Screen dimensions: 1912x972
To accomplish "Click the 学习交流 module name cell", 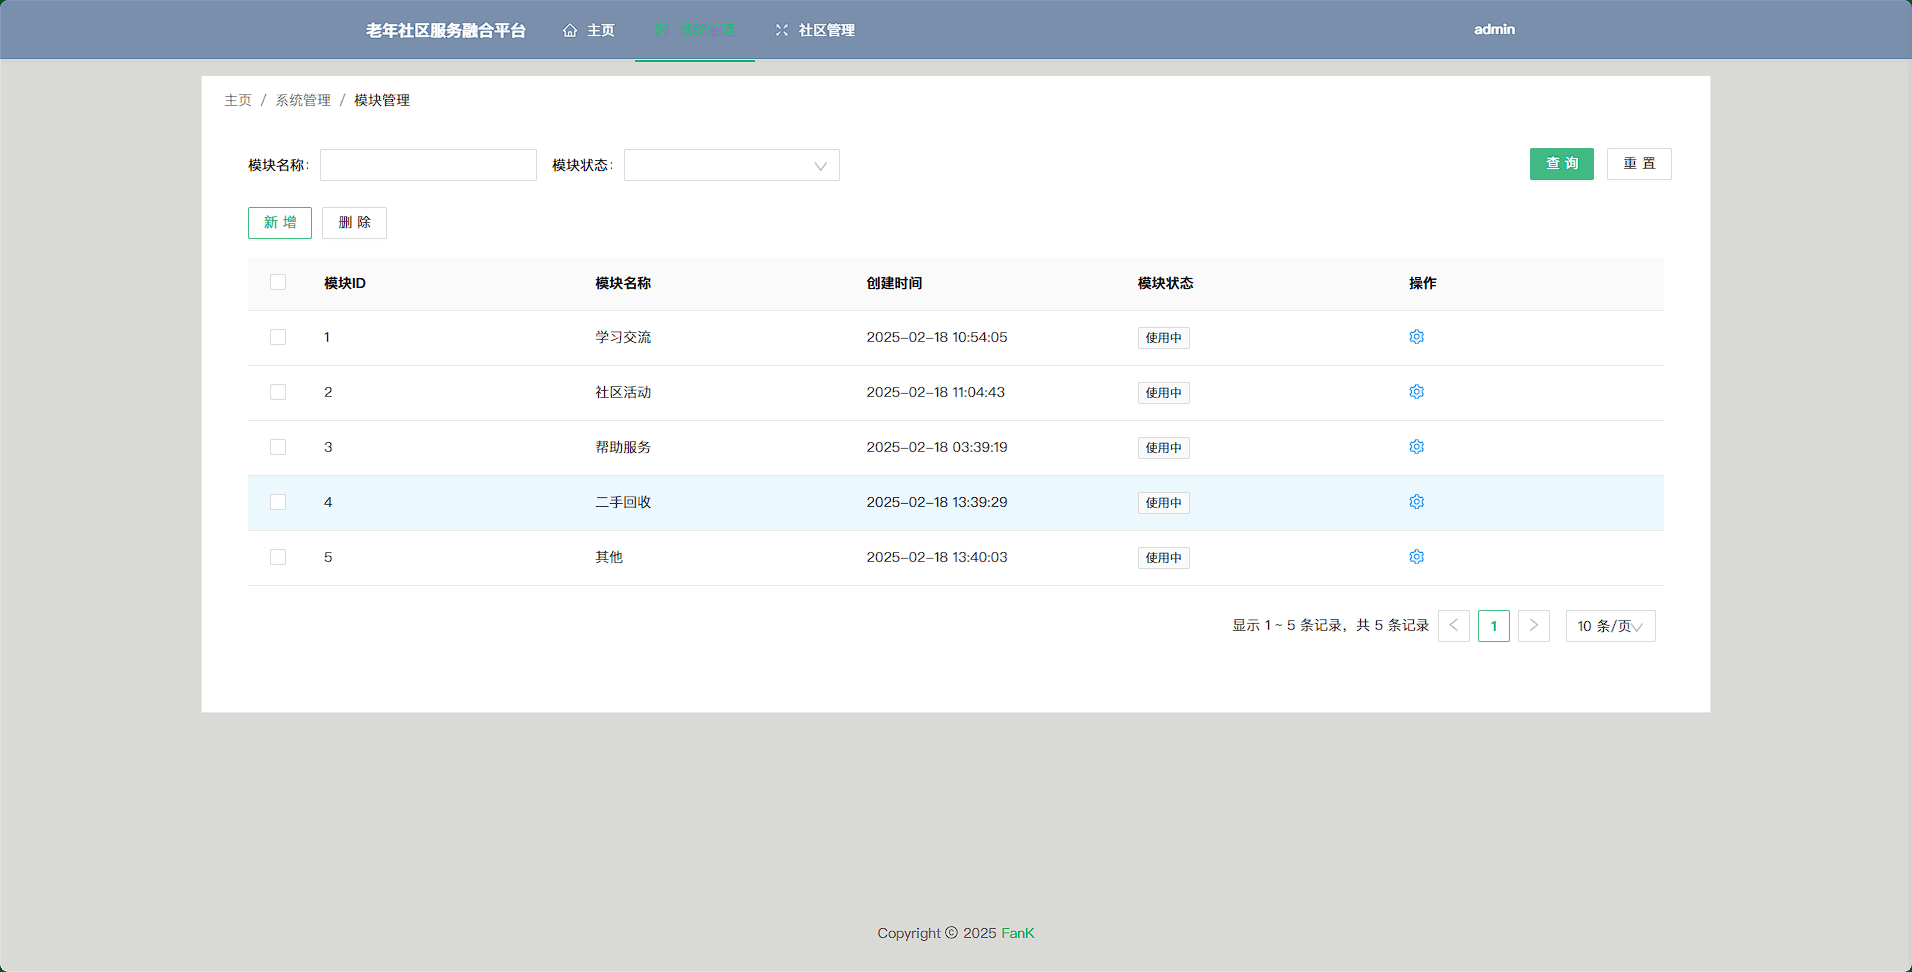I will pos(623,337).
